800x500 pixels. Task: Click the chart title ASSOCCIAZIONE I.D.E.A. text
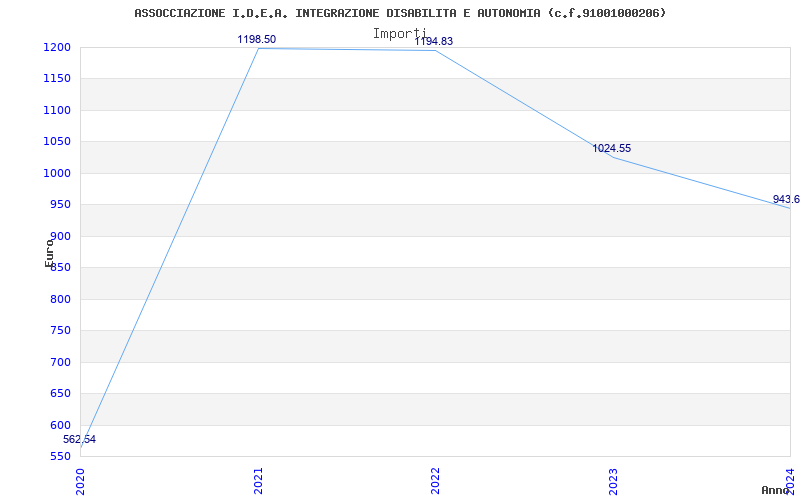(400, 13)
